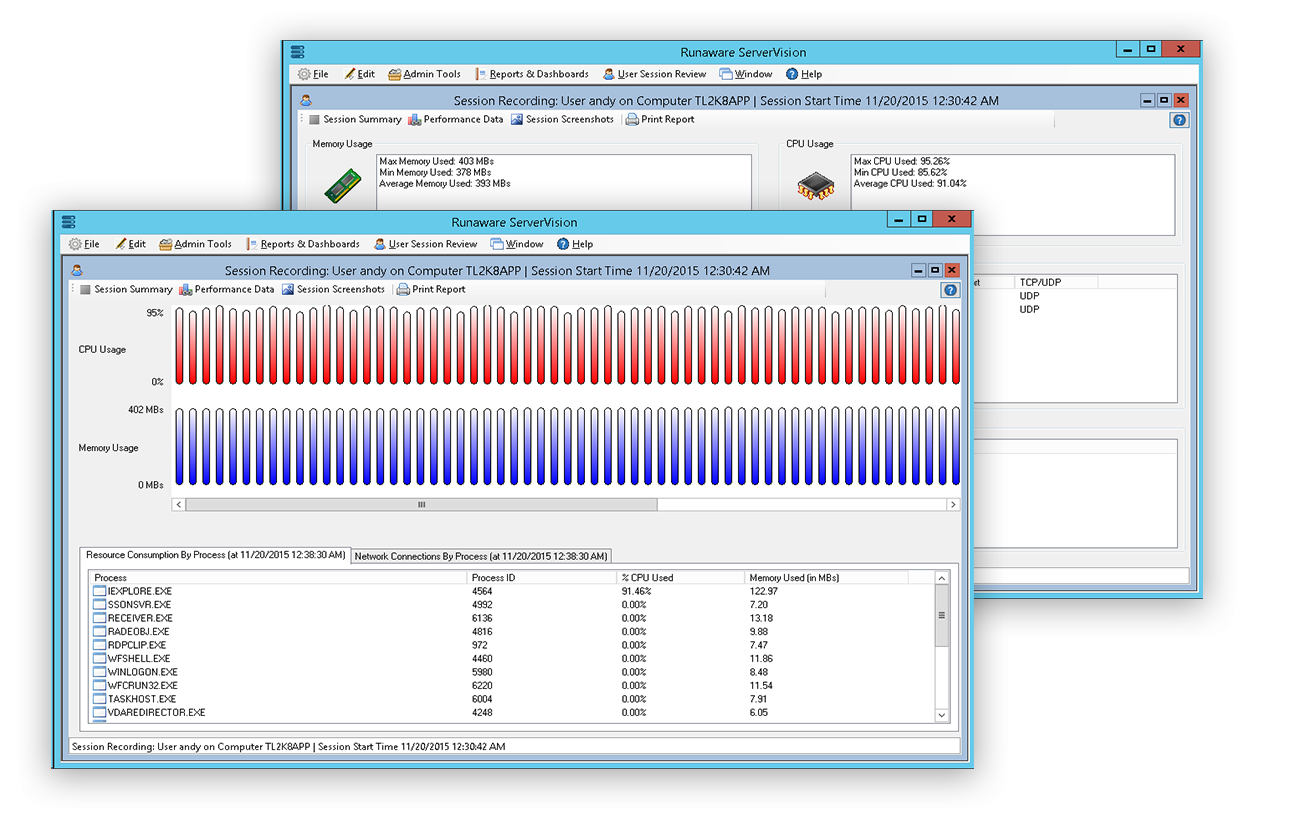Click Performance Data chart icon in front window
Screen dimensions: 1296x815
click(x=186, y=289)
